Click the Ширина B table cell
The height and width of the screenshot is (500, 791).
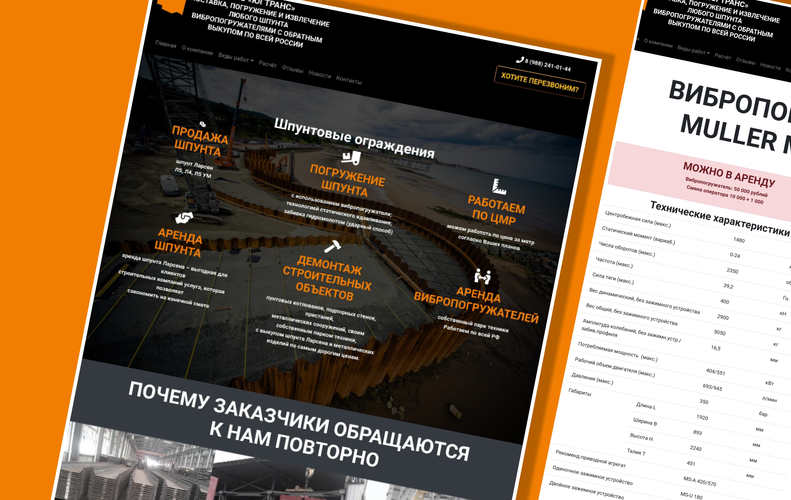645,422
